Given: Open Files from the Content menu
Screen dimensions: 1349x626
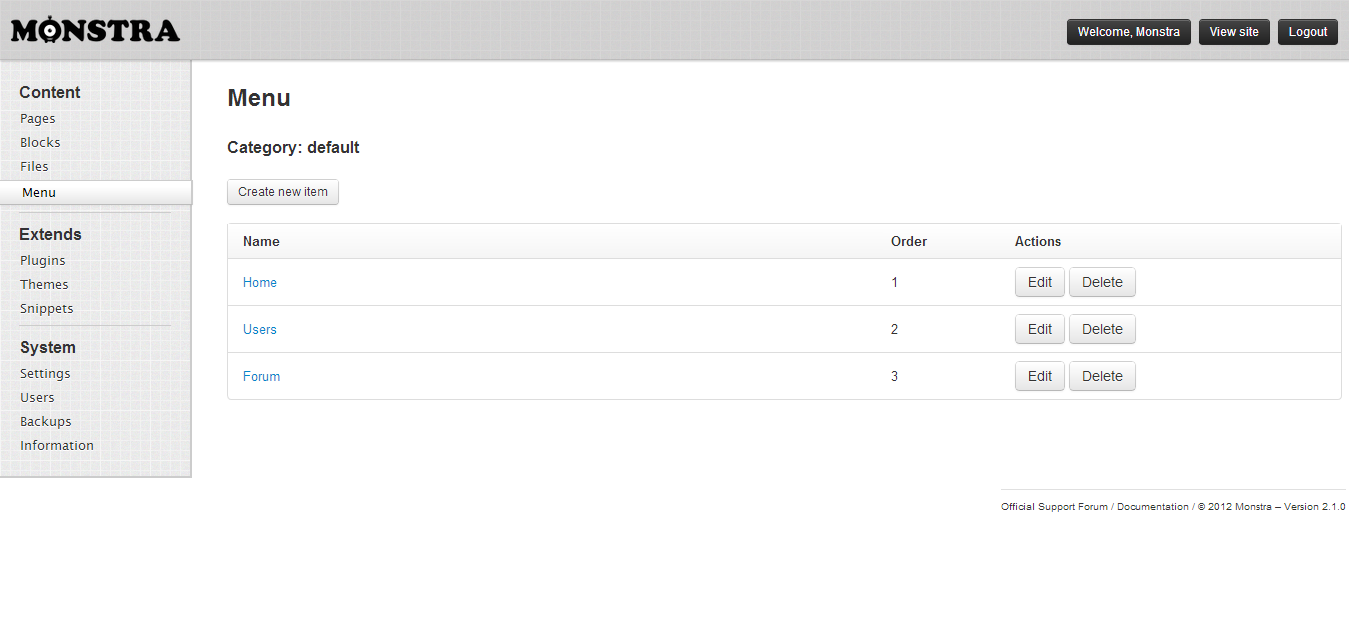Looking at the screenshot, I should click(34, 166).
